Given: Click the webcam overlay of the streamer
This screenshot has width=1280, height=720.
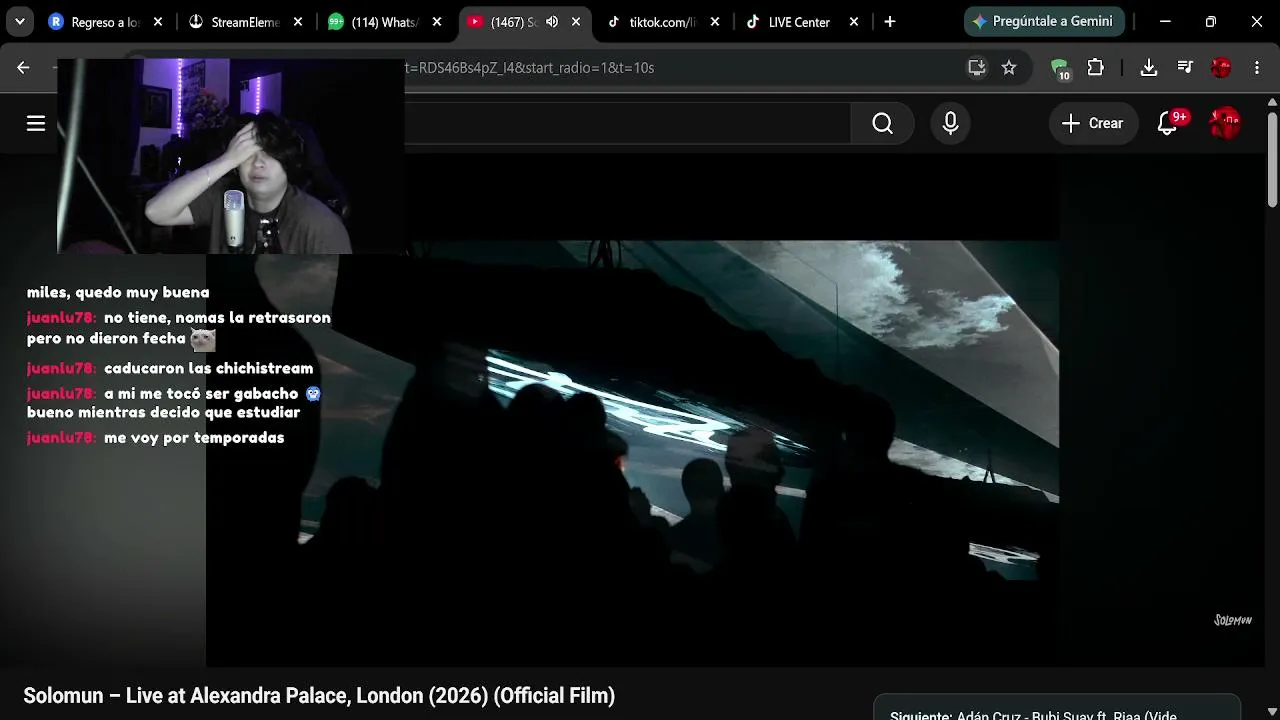Looking at the screenshot, I should [x=231, y=155].
